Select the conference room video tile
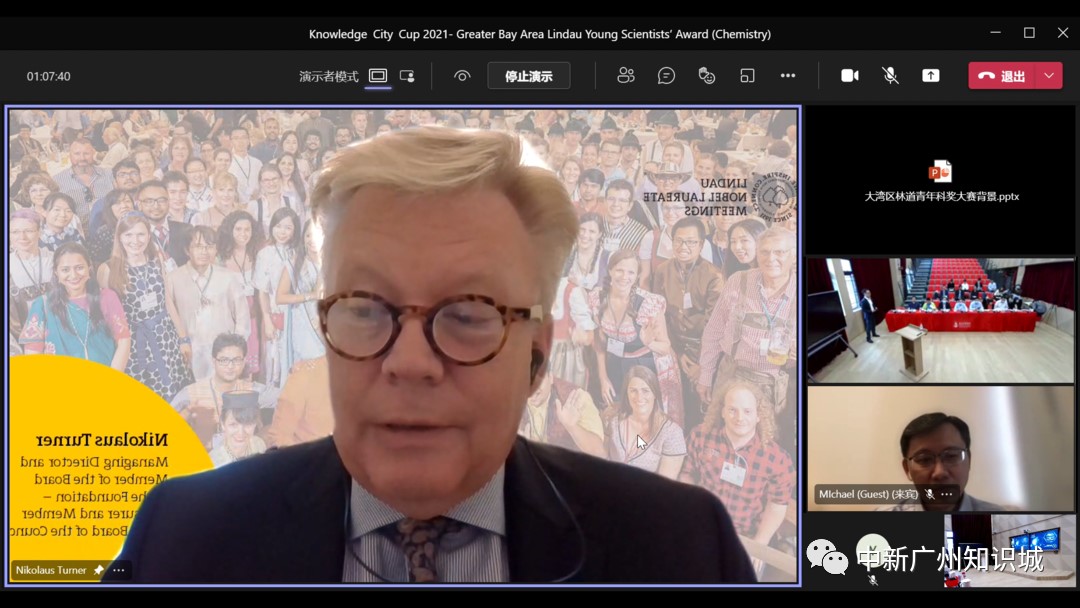Image resolution: width=1080 pixels, height=608 pixels. pos(941,320)
